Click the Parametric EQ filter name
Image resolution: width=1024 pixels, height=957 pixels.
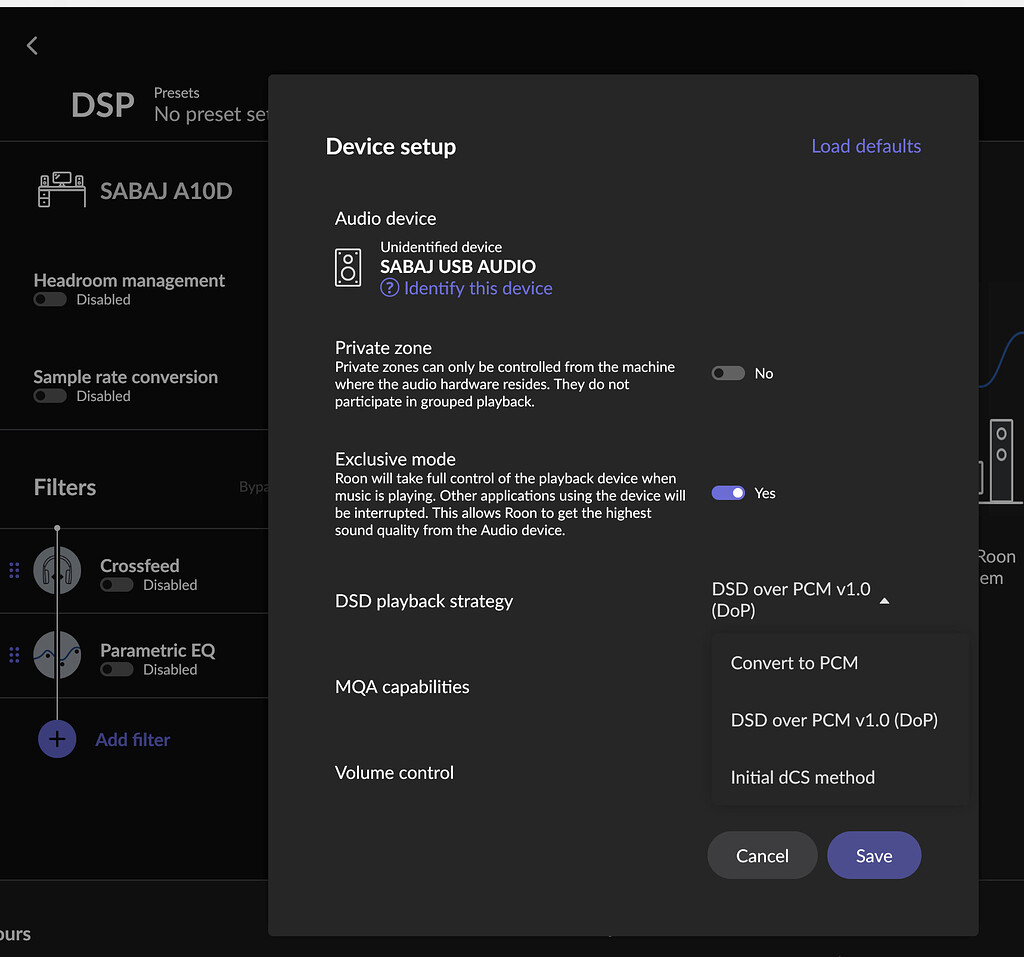157,651
